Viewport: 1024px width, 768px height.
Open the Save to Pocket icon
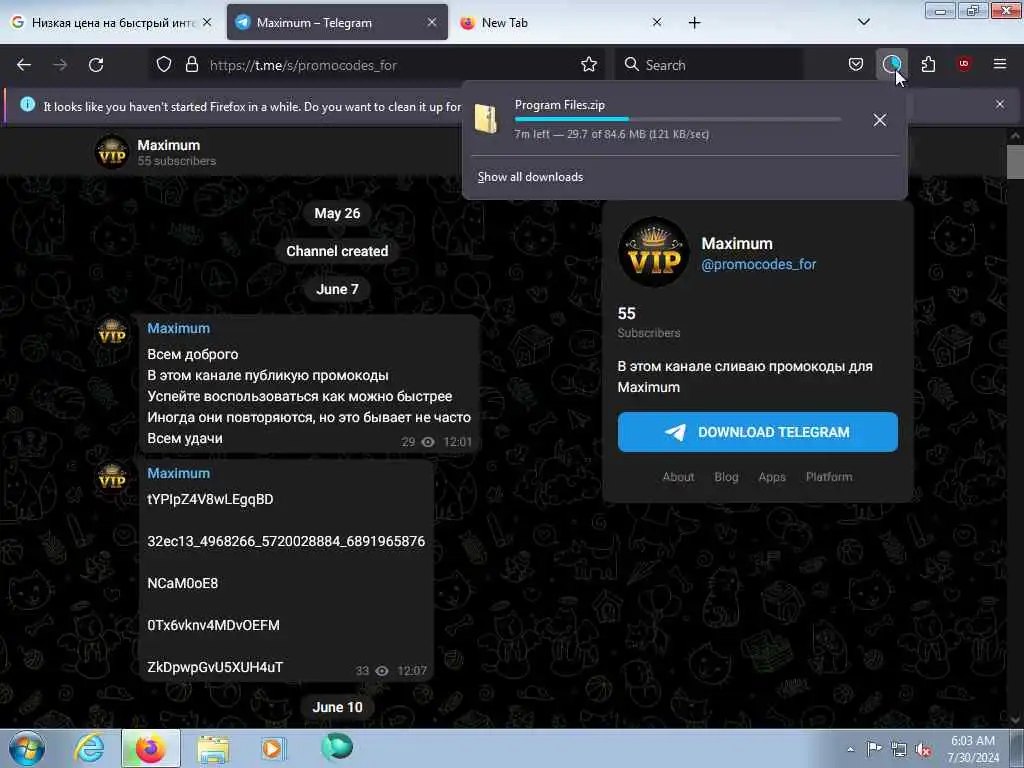coord(856,64)
